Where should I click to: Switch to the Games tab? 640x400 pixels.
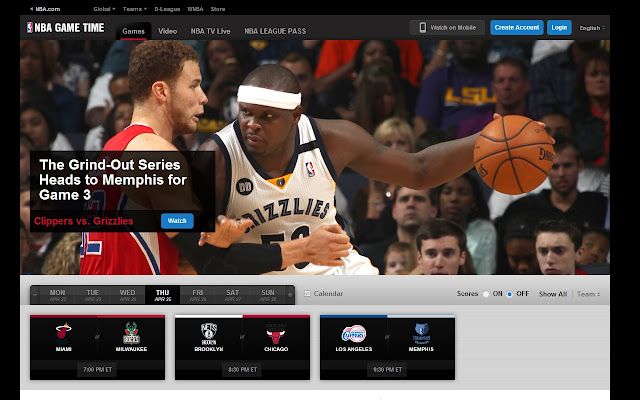pyautogui.click(x=133, y=31)
